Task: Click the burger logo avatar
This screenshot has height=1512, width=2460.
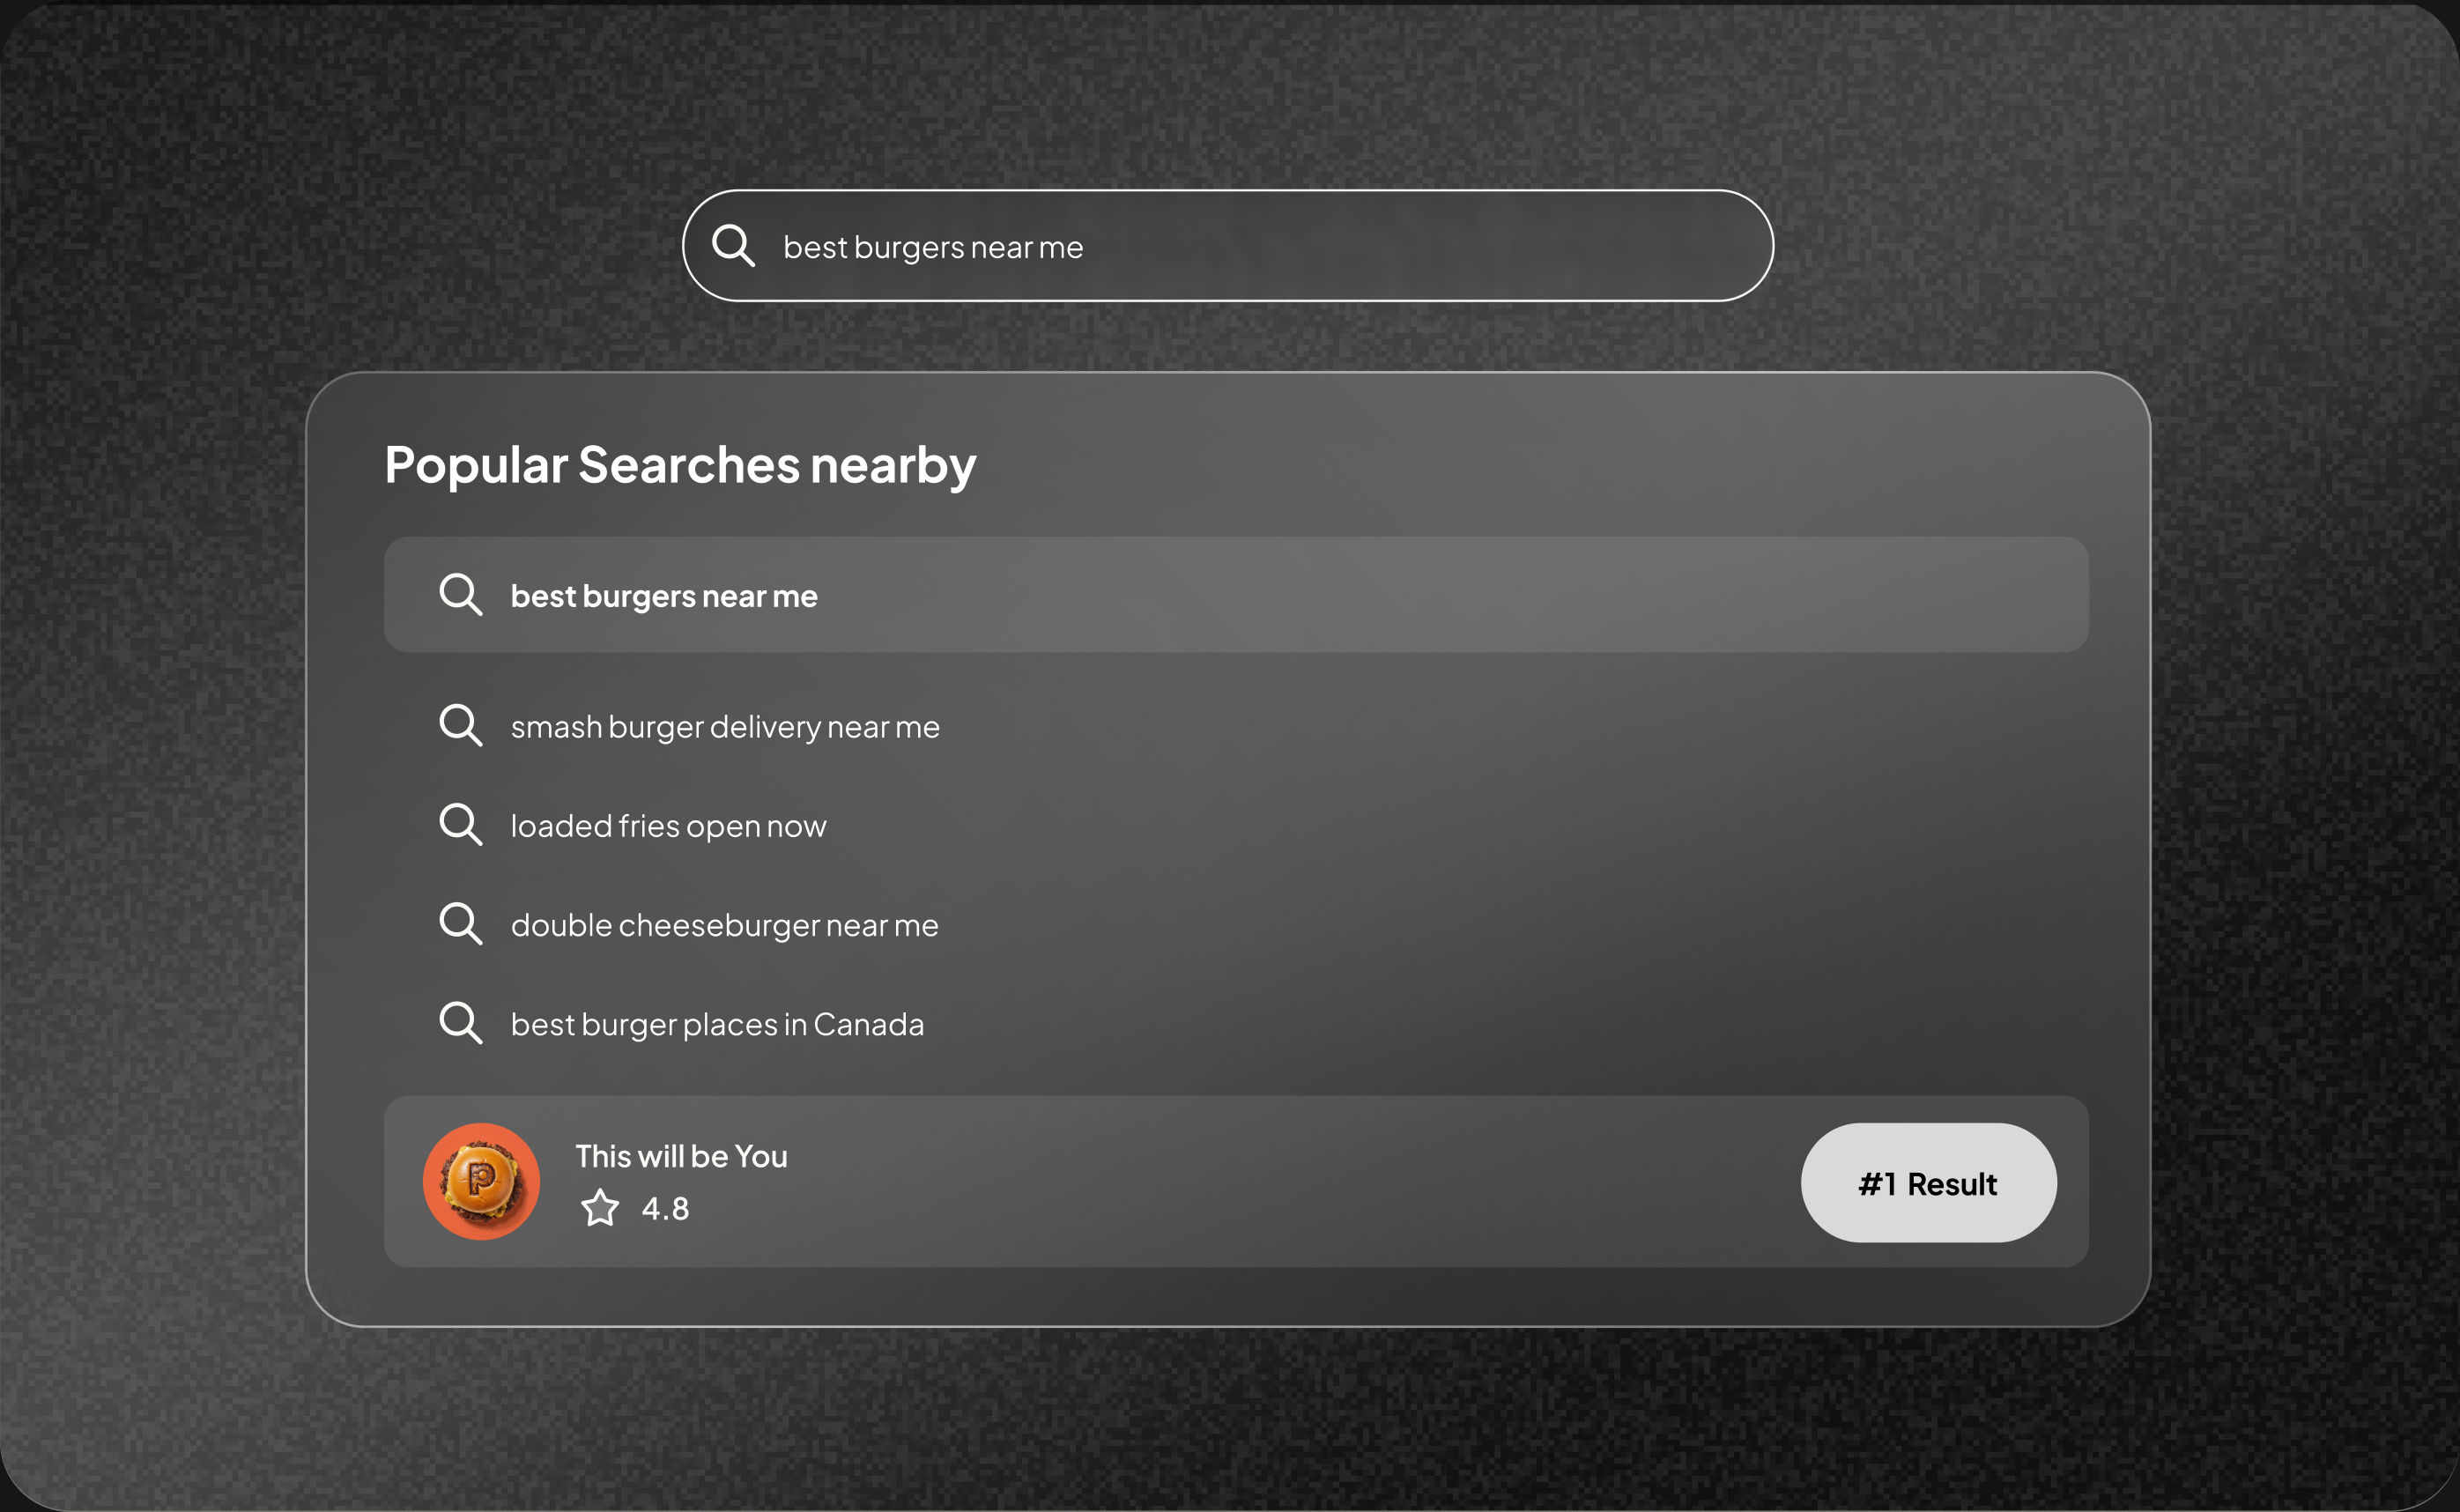Action: (x=481, y=1182)
